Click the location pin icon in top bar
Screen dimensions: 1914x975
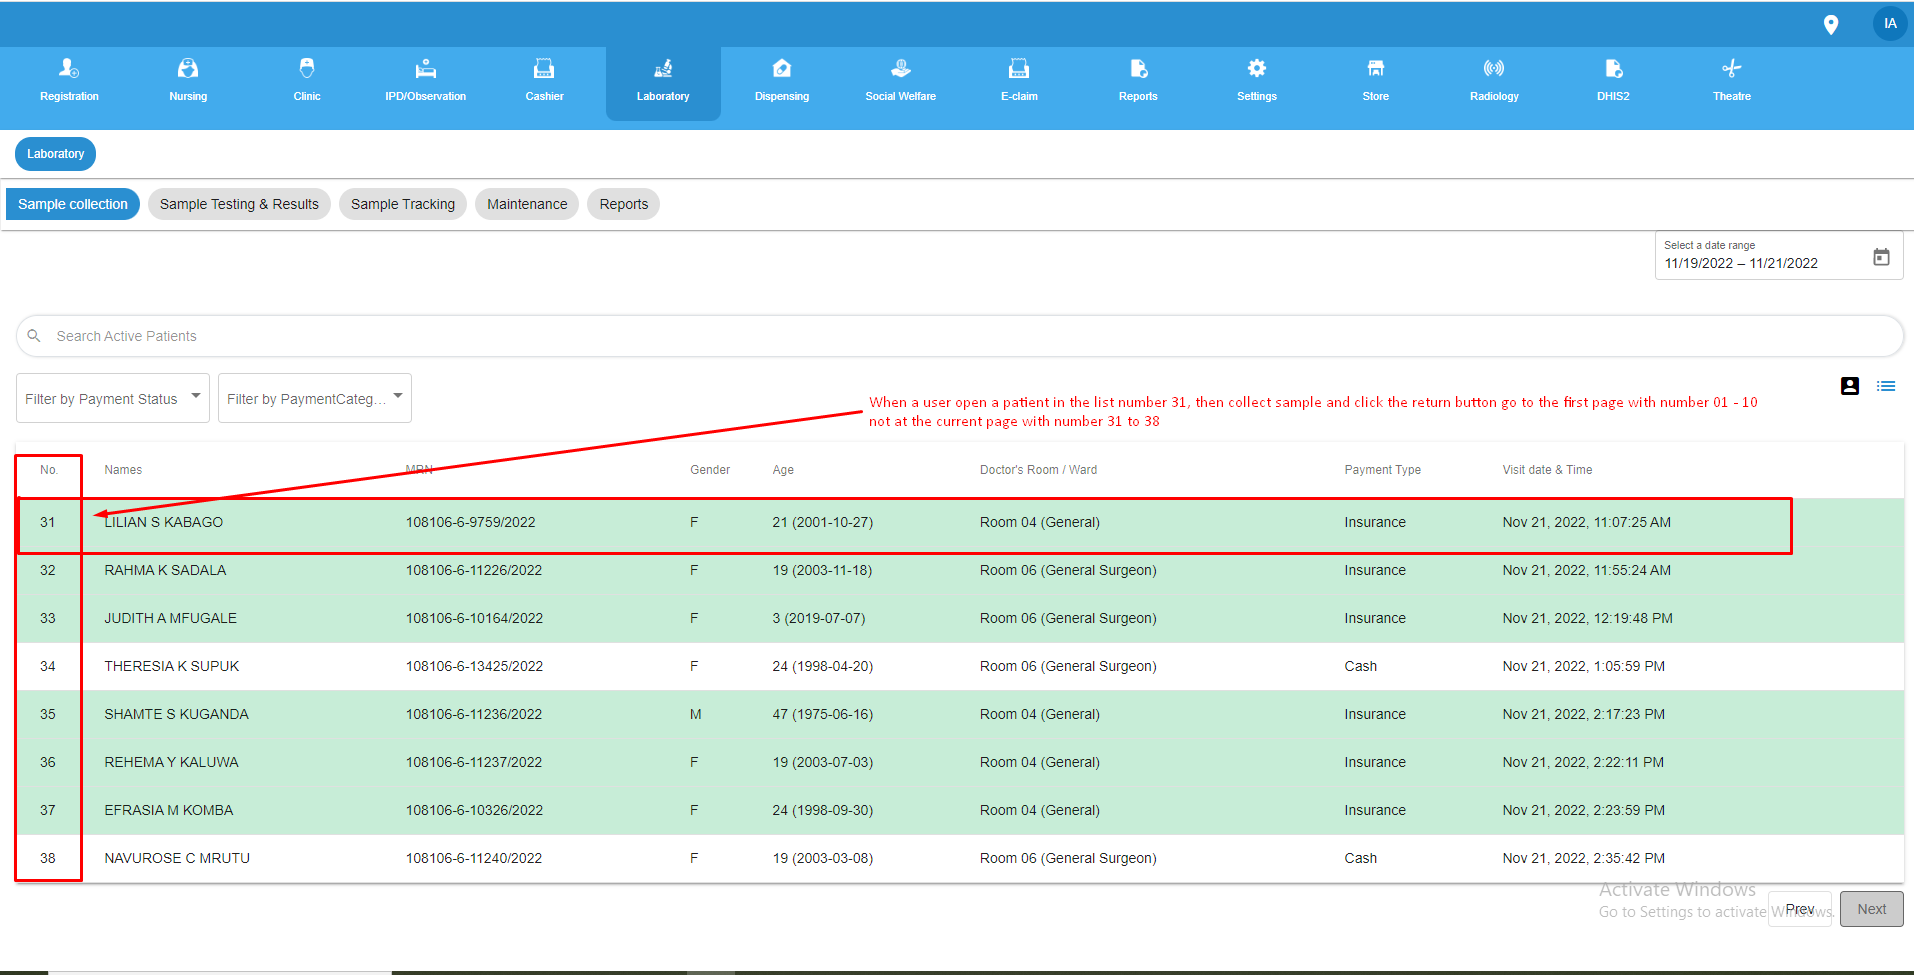[x=1832, y=23]
